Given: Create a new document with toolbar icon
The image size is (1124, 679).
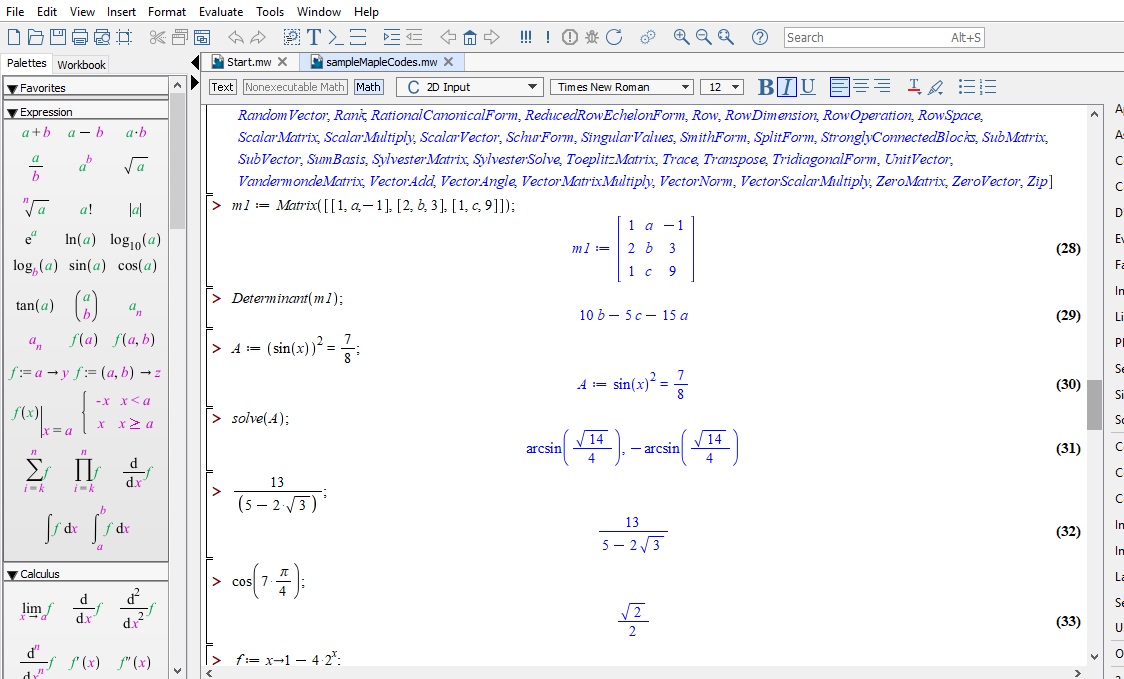Looking at the screenshot, I should (x=14, y=37).
